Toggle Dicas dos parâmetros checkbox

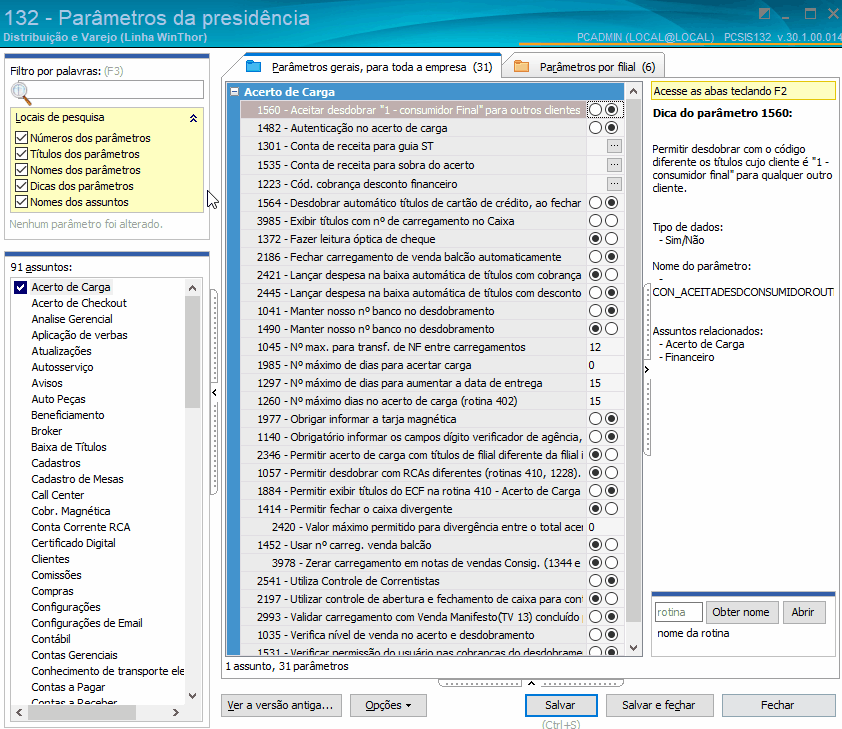21,186
